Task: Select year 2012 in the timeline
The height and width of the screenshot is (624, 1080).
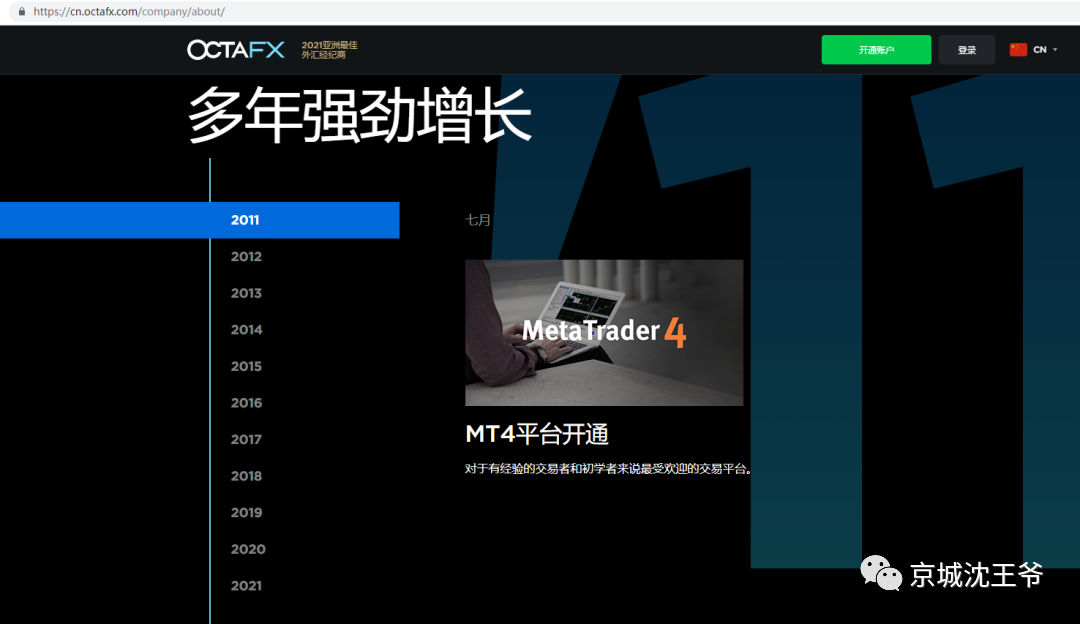Action: coord(246,256)
